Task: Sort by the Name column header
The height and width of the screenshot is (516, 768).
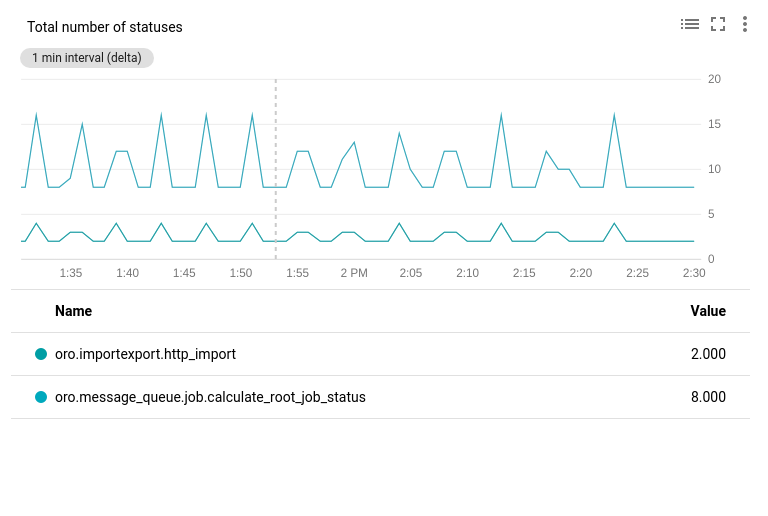Action: pyautogui.click(x=73, y=311)
